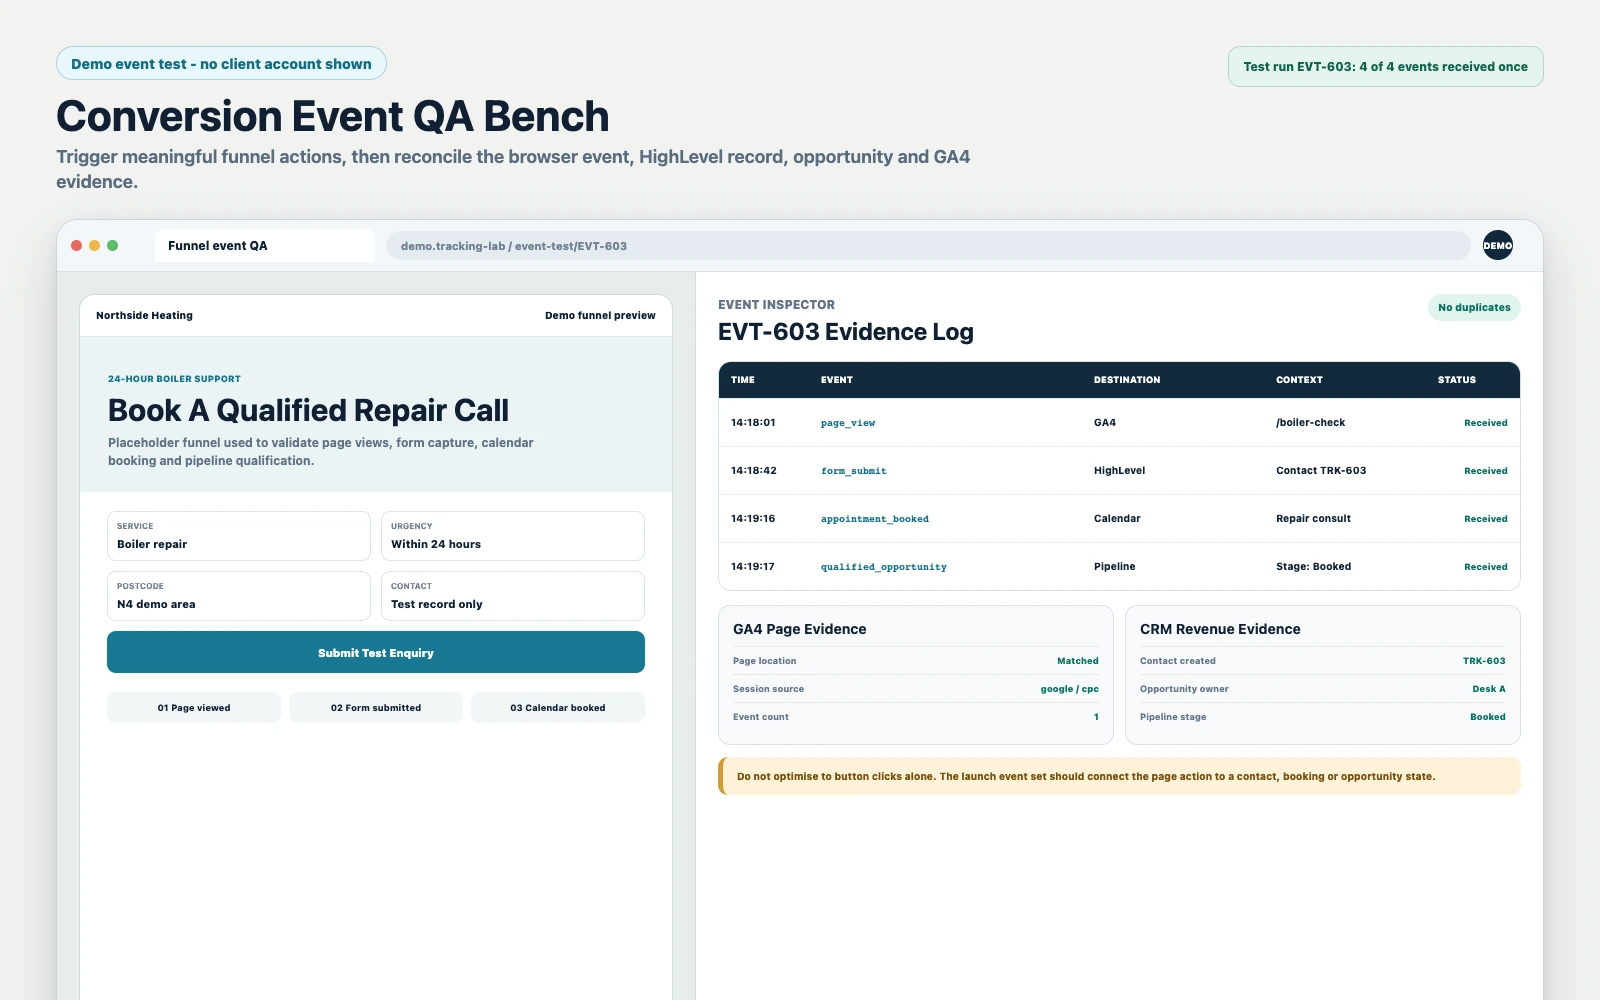1600x1000 pixels.
Task: Click the TIME column header
Action: click(x=743, y=380)
